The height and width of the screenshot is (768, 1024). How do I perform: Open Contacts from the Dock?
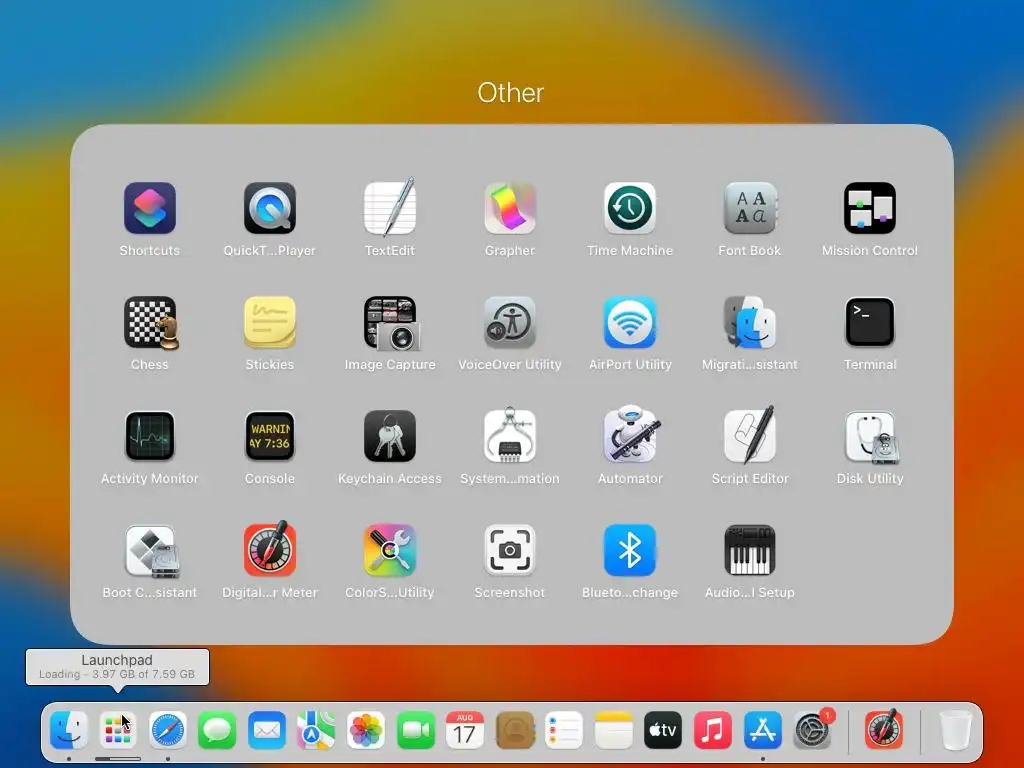(515, 730)
